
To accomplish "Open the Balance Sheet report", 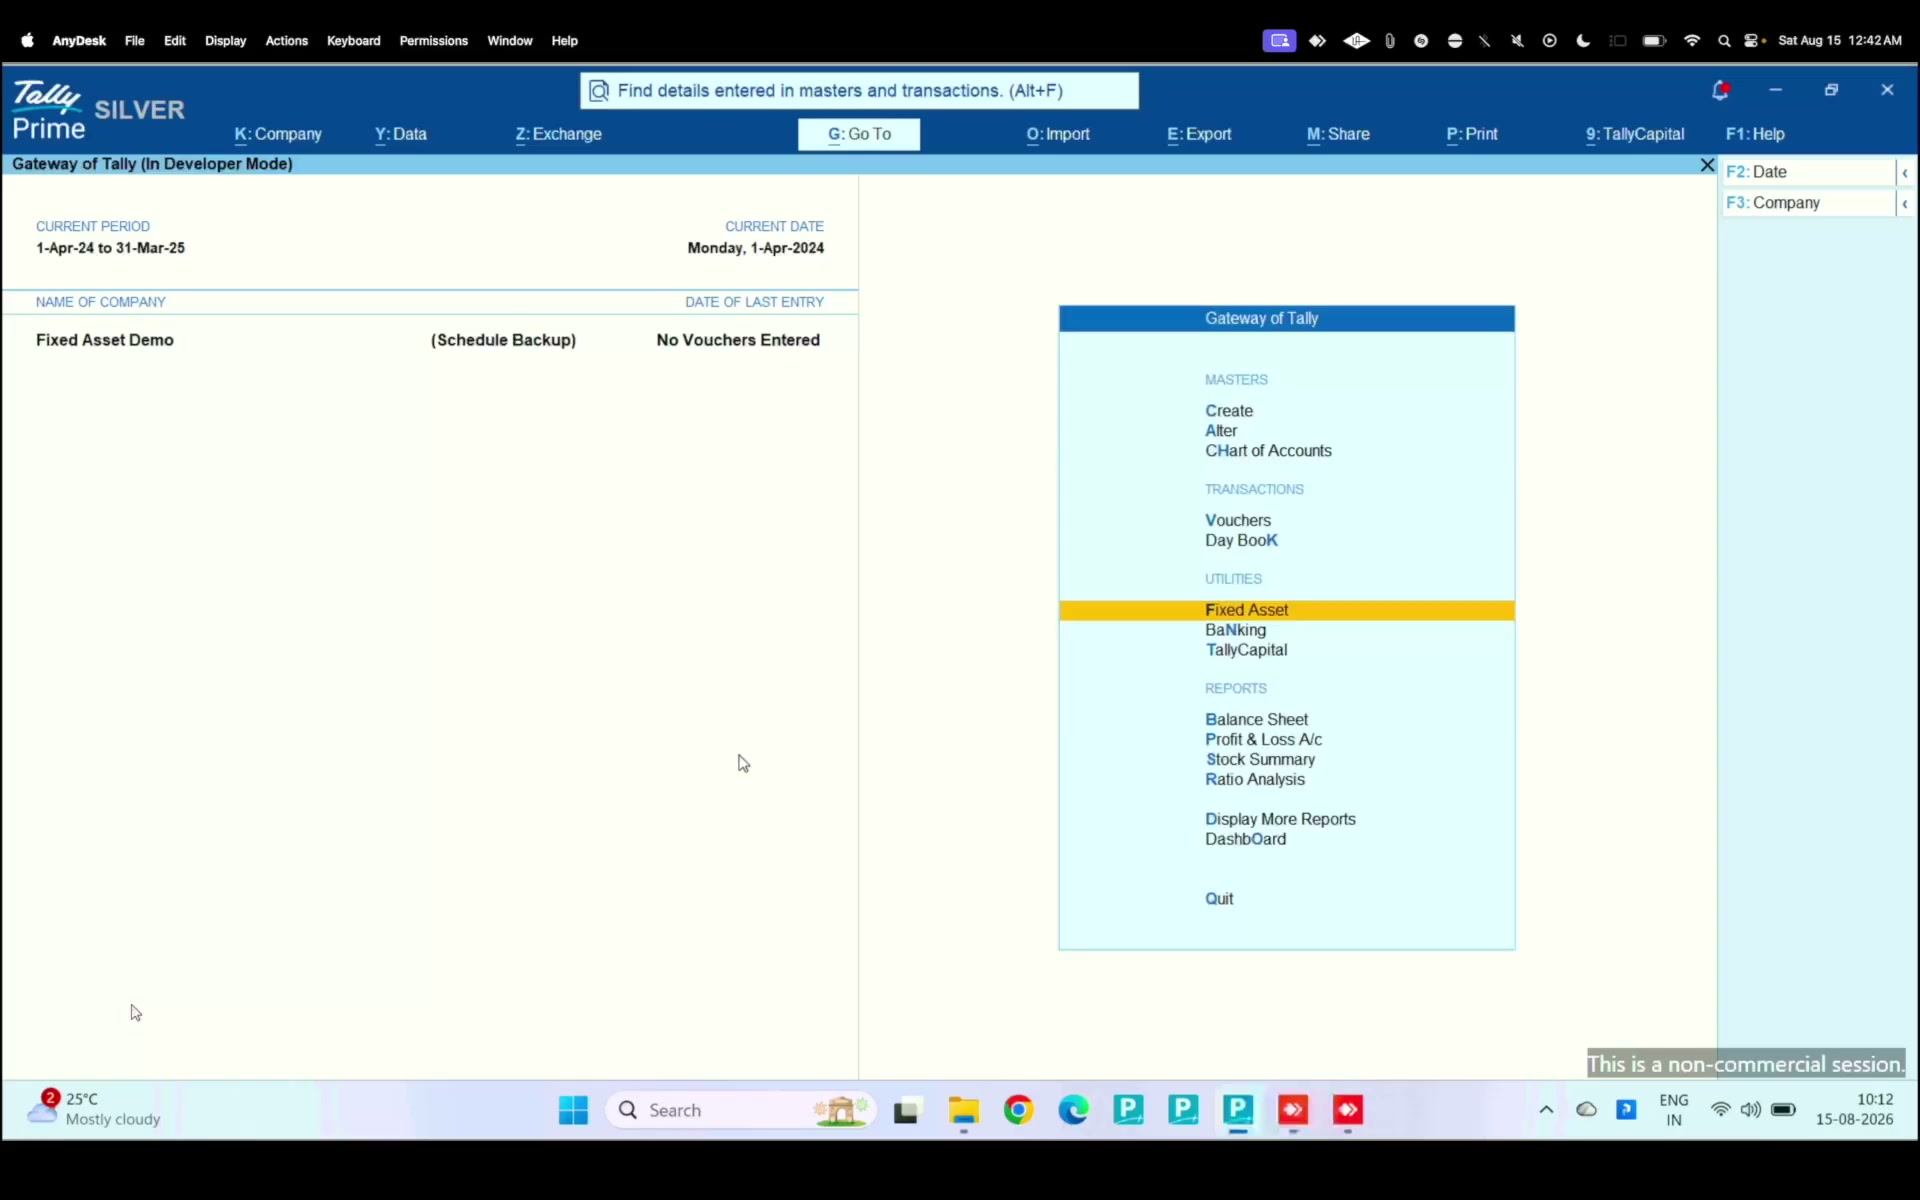I will 1256,720.
